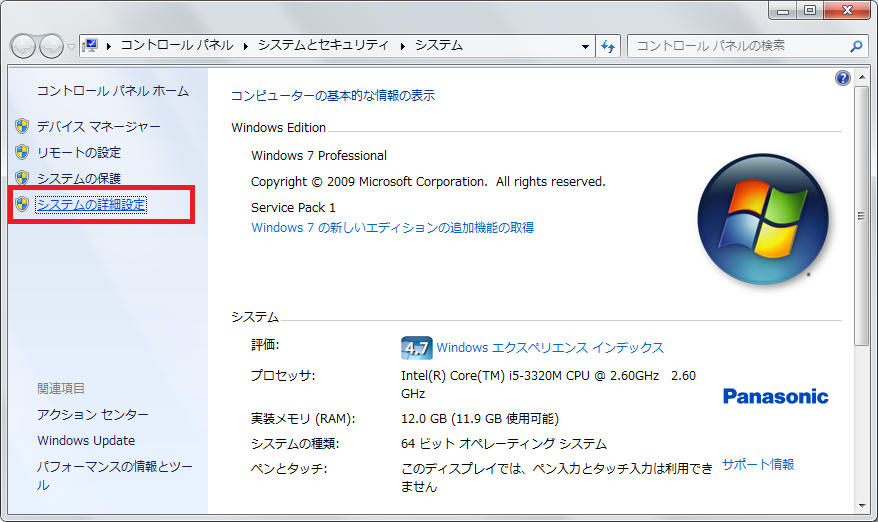878x522 pixels.
Task: Open Help with the blue question mark icon
Action: click(x=842, y=77)
